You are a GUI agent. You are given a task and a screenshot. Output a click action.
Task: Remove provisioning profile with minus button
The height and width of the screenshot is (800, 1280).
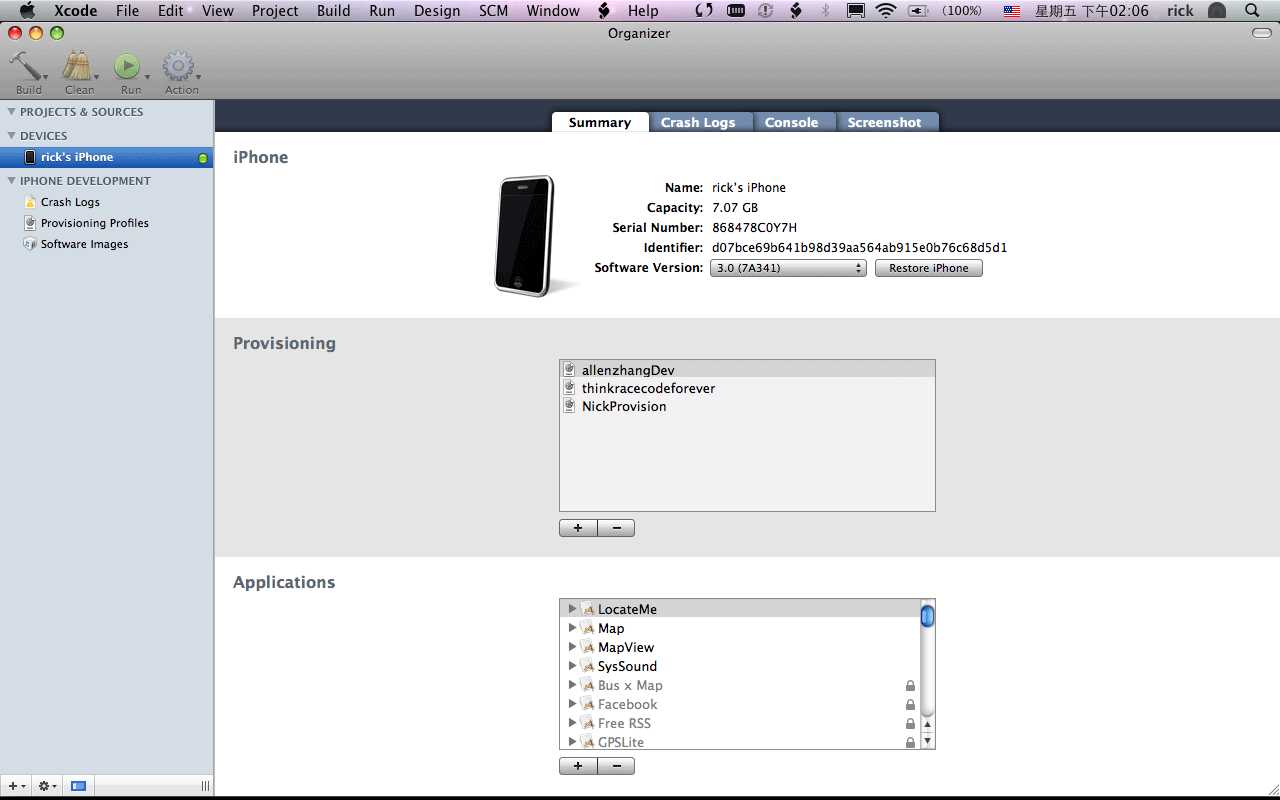(x=616, y=528)
